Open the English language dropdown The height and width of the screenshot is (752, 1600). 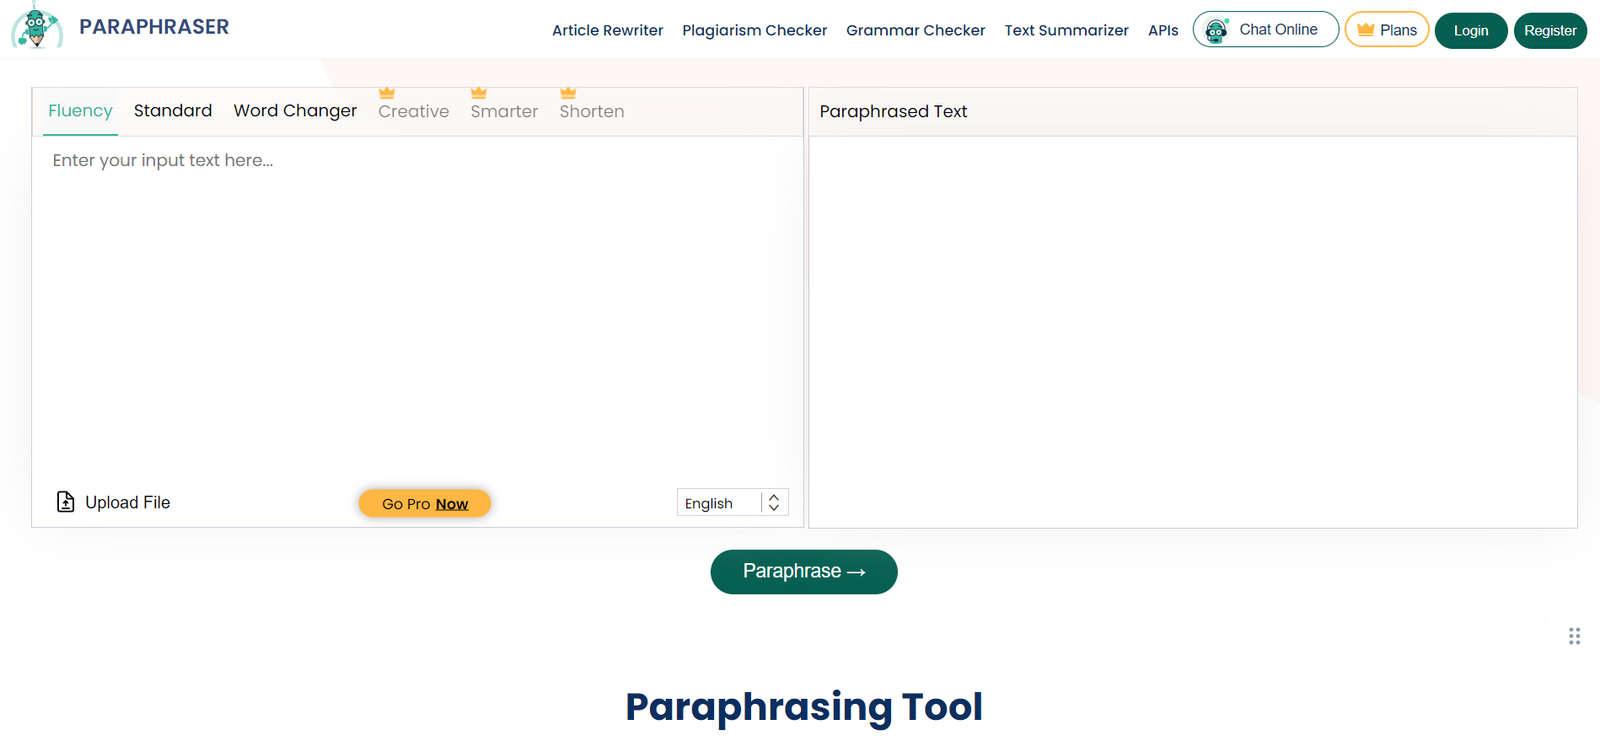tap(733, 502)
